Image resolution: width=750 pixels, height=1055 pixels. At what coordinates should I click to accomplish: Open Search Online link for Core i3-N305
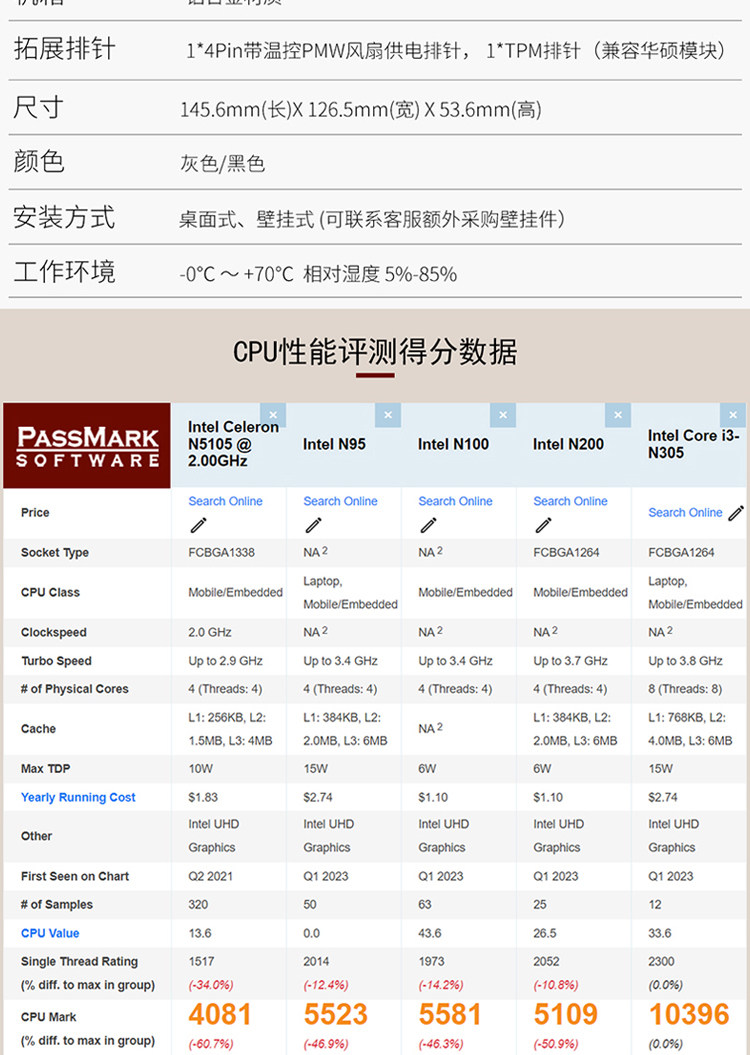click(685, 513)
